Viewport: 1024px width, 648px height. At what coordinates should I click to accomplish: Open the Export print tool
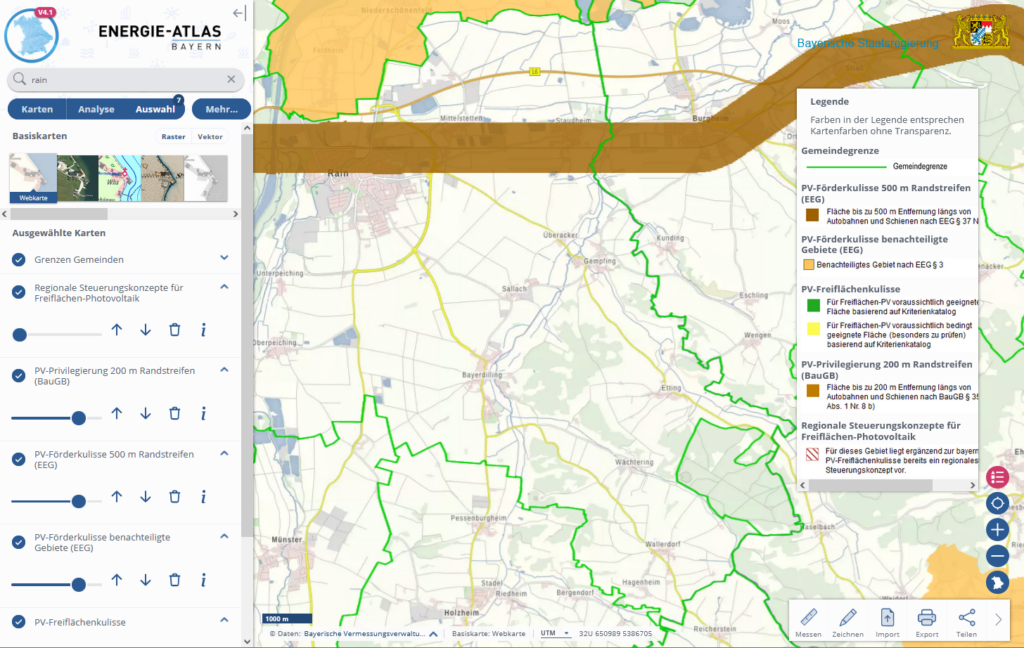927,623
